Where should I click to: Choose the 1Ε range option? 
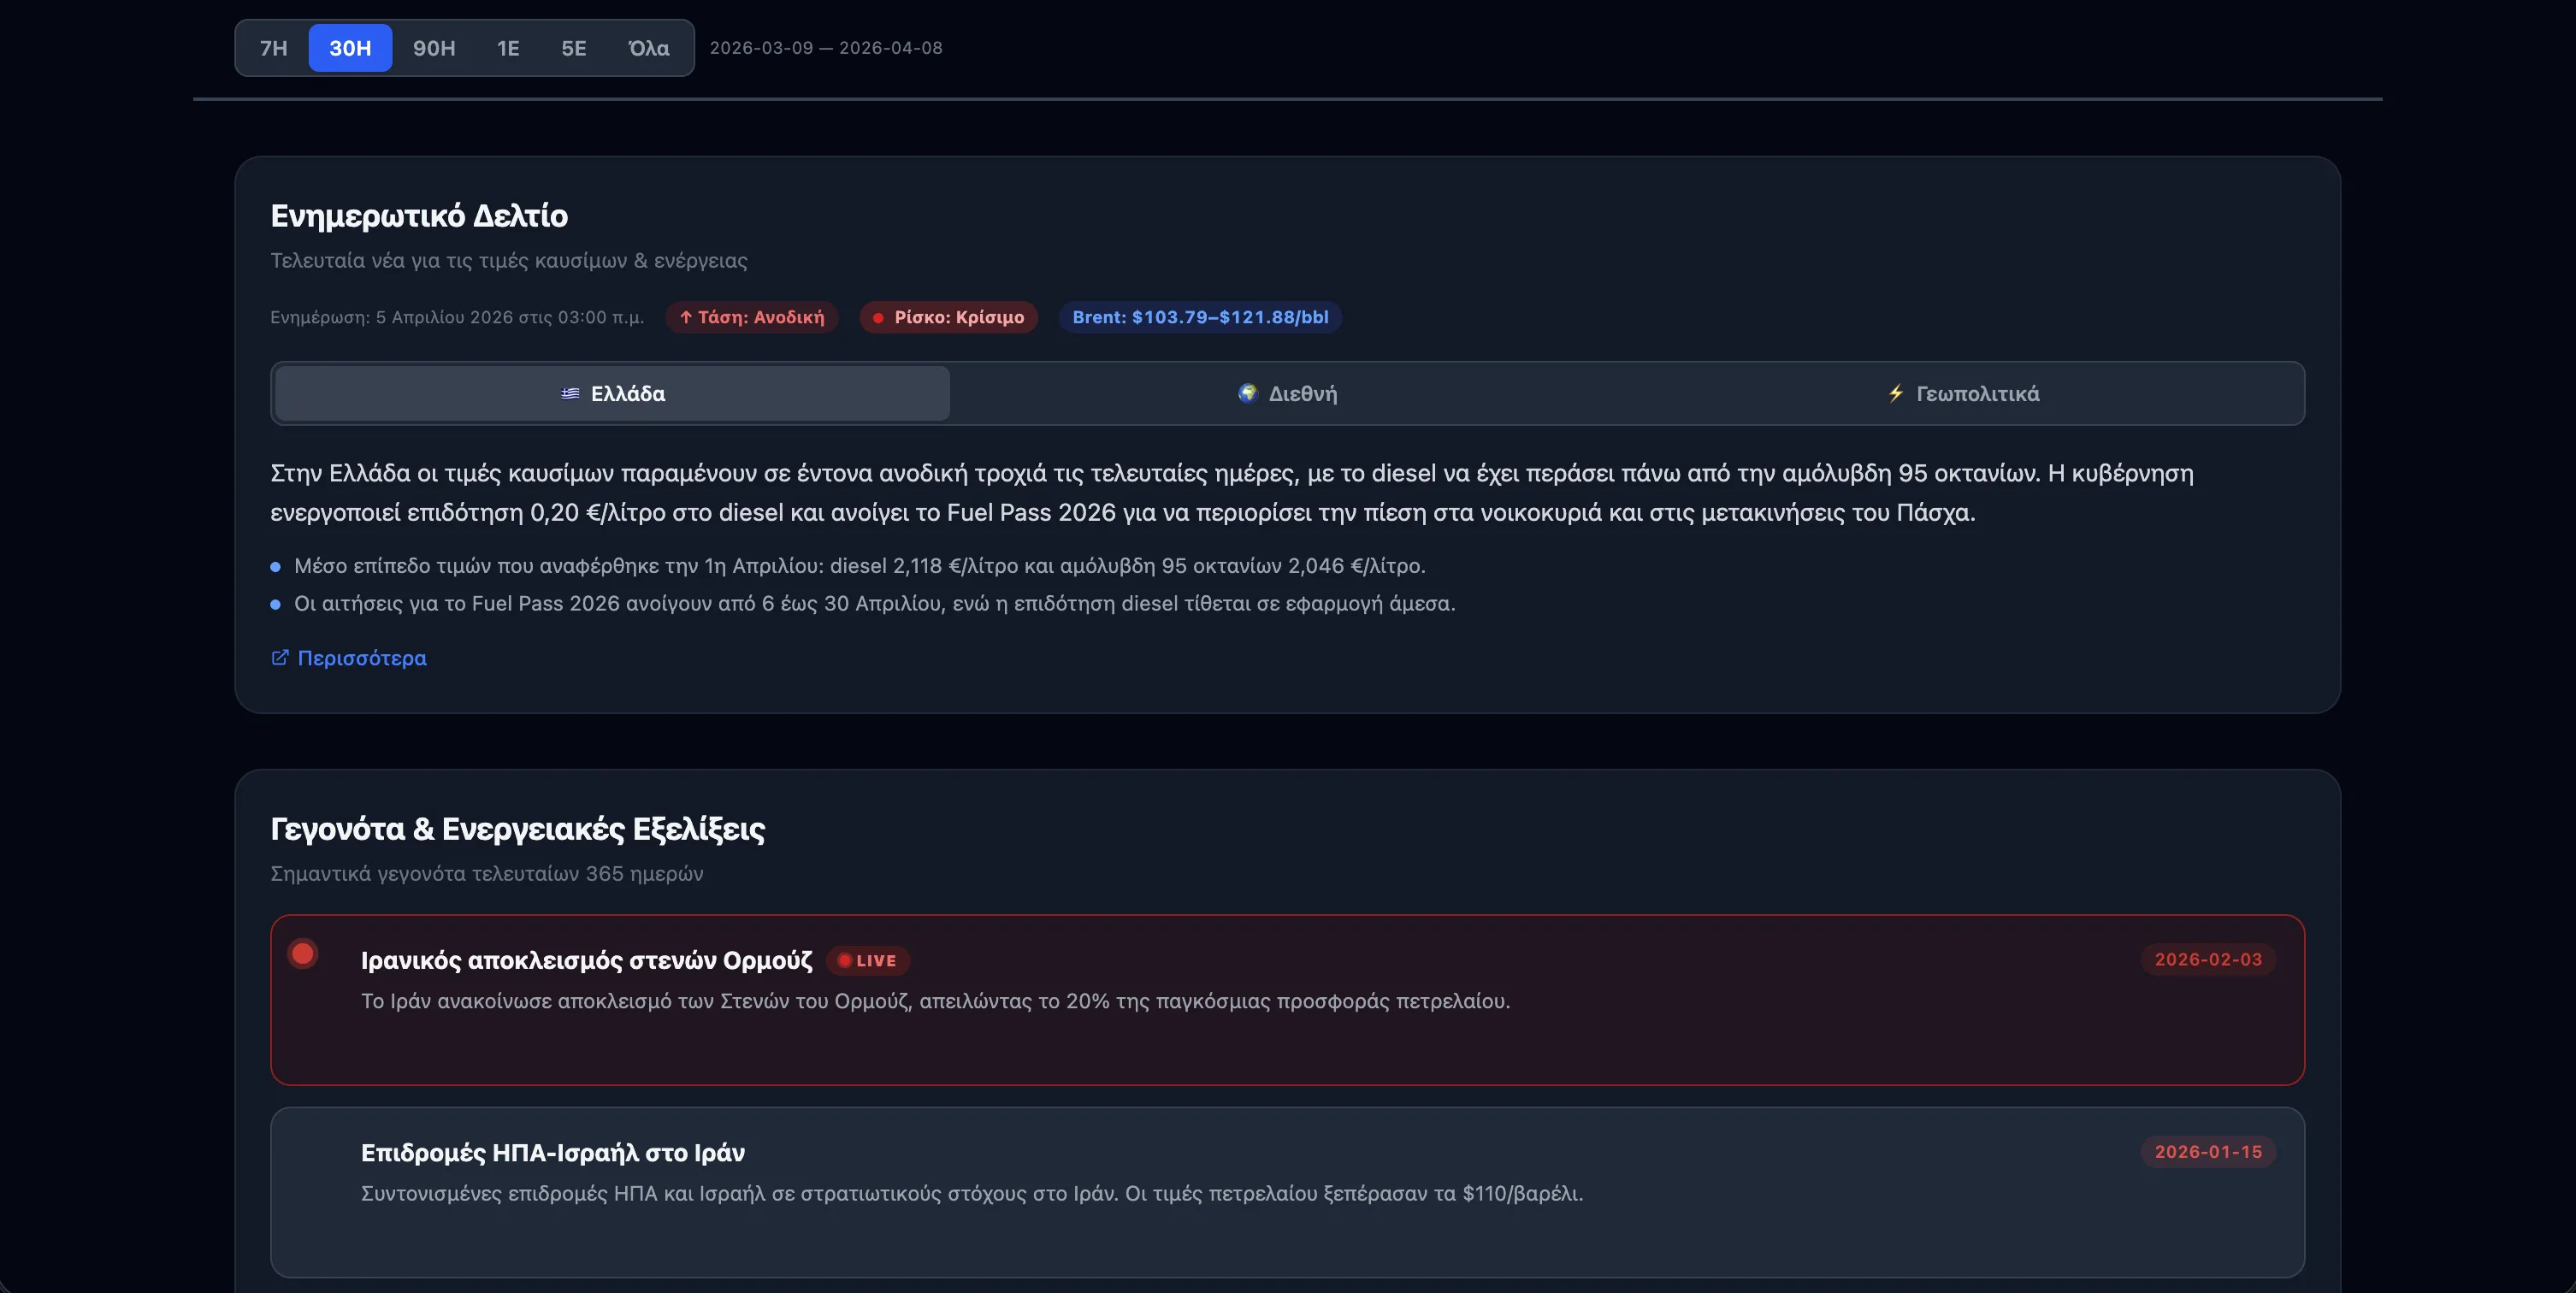[x=508, y=48]
